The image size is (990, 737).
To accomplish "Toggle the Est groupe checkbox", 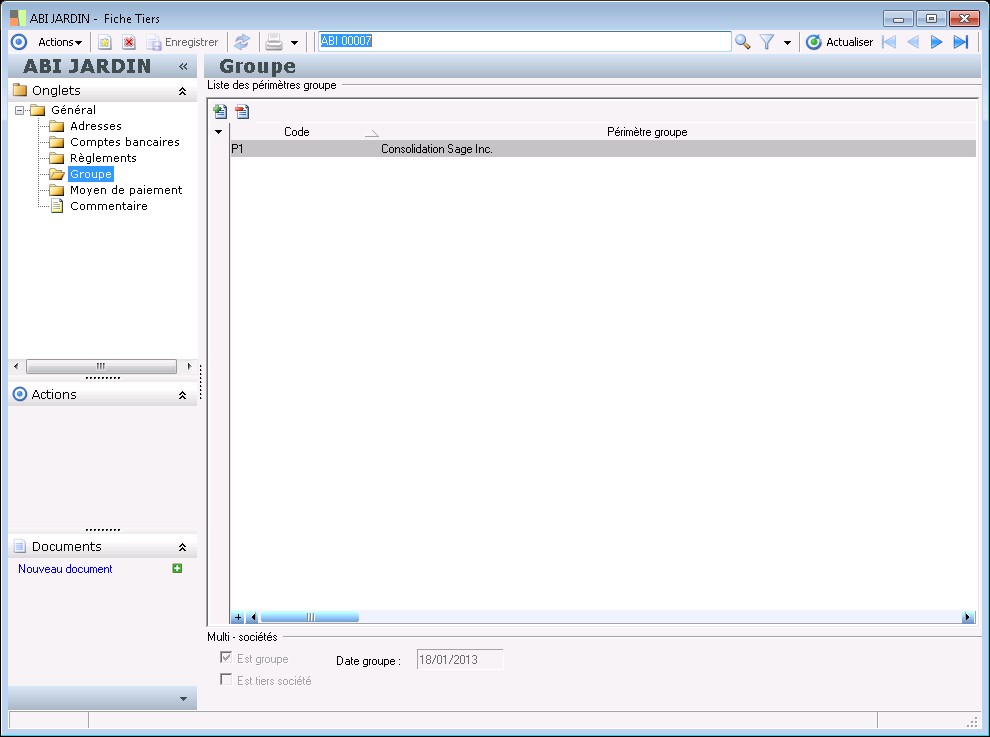I will click(x=226, y=658).
